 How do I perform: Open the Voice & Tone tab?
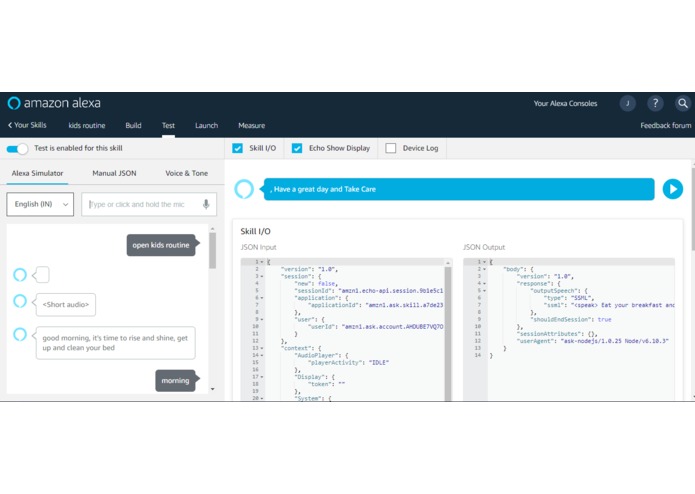tap(187, 173)
